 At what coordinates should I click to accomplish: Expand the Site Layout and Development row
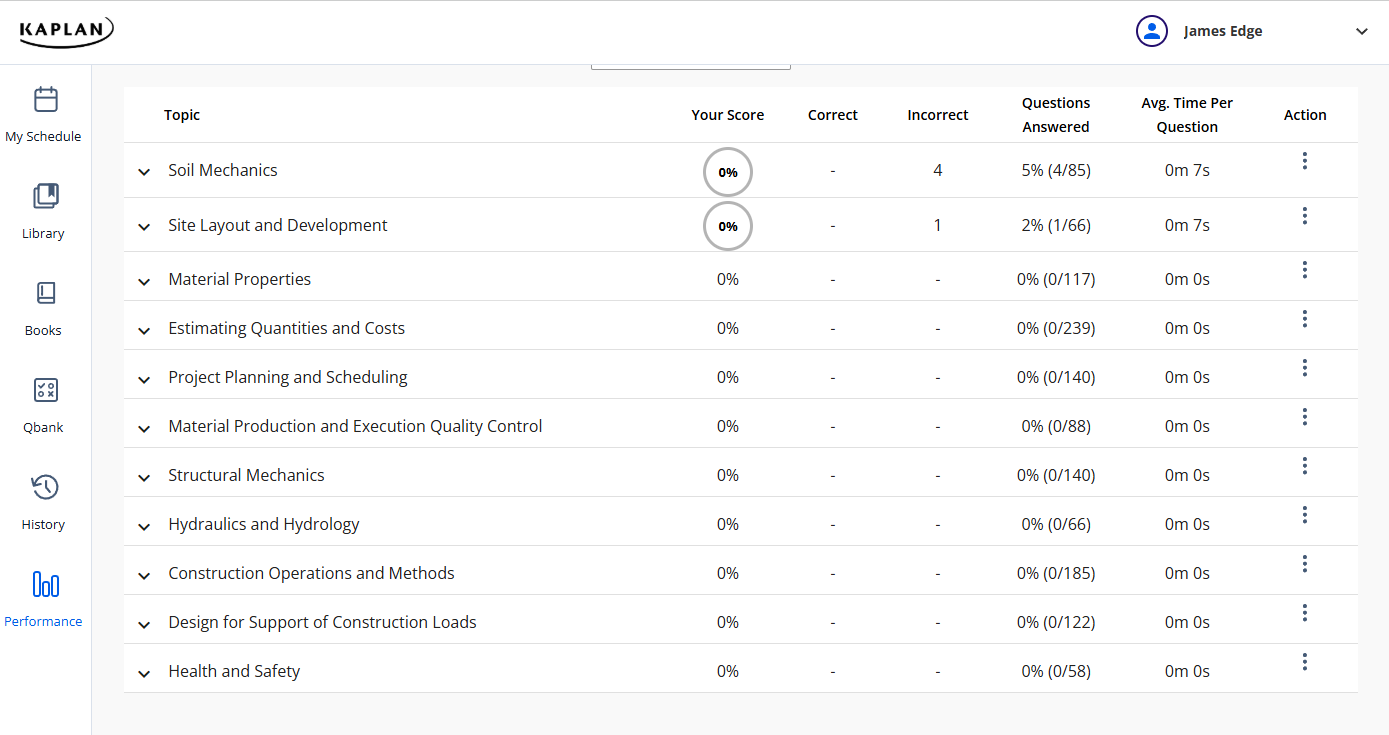[x=144, y=227]
